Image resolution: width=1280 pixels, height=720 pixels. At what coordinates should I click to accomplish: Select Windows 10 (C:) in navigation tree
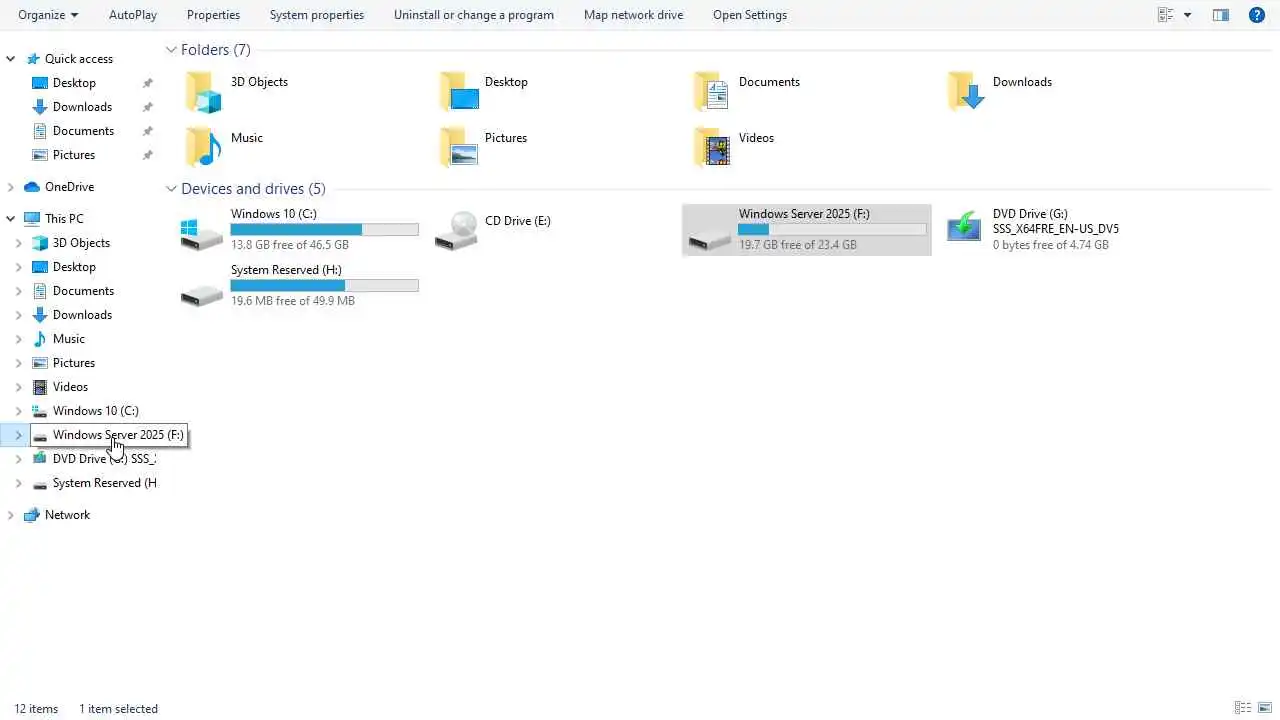tap(96, 411)
